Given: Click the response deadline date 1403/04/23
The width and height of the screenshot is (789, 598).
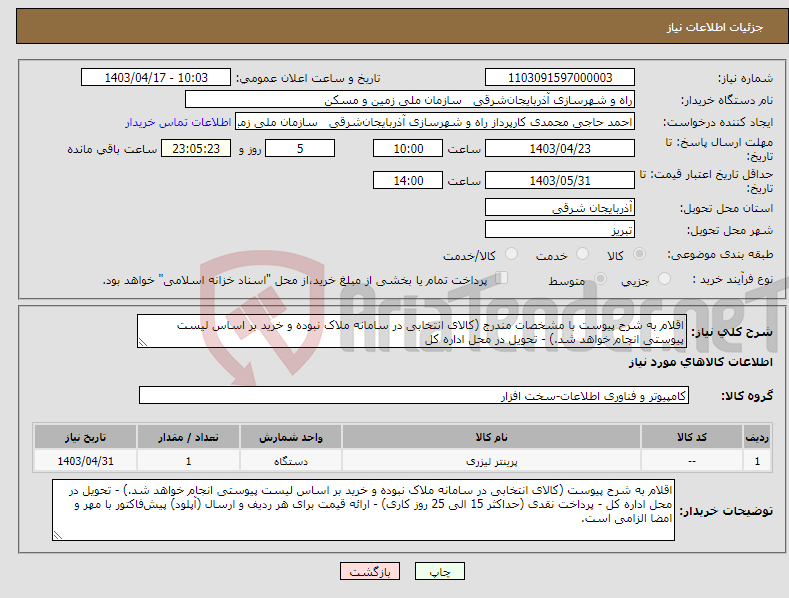Looking at the screenshot, I should point(560,148).
